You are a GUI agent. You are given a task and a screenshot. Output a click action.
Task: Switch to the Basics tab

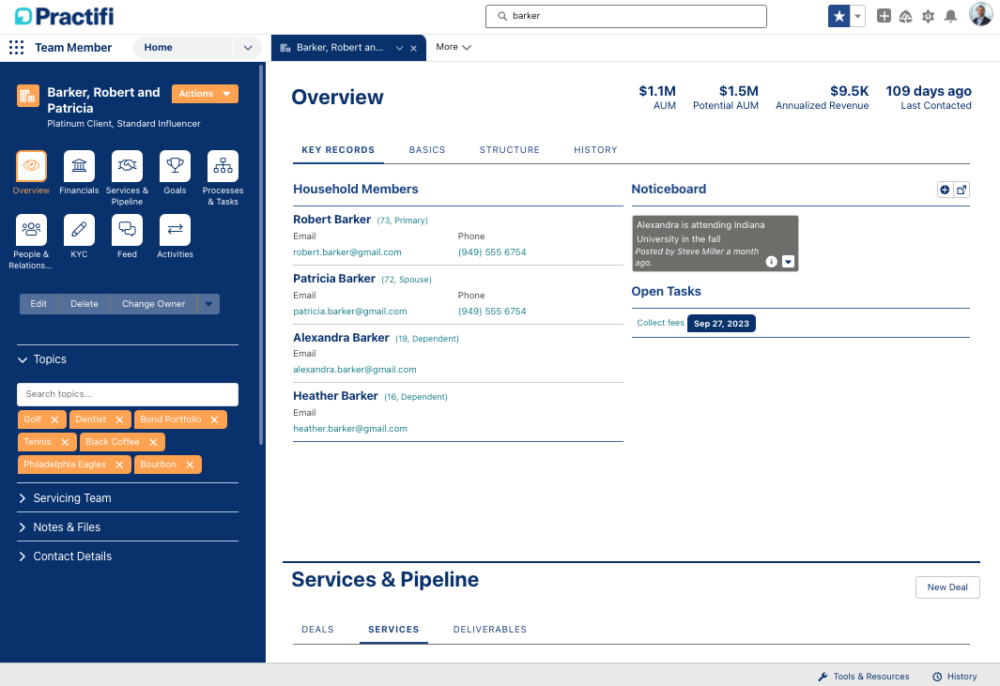(x=427, y=150)
